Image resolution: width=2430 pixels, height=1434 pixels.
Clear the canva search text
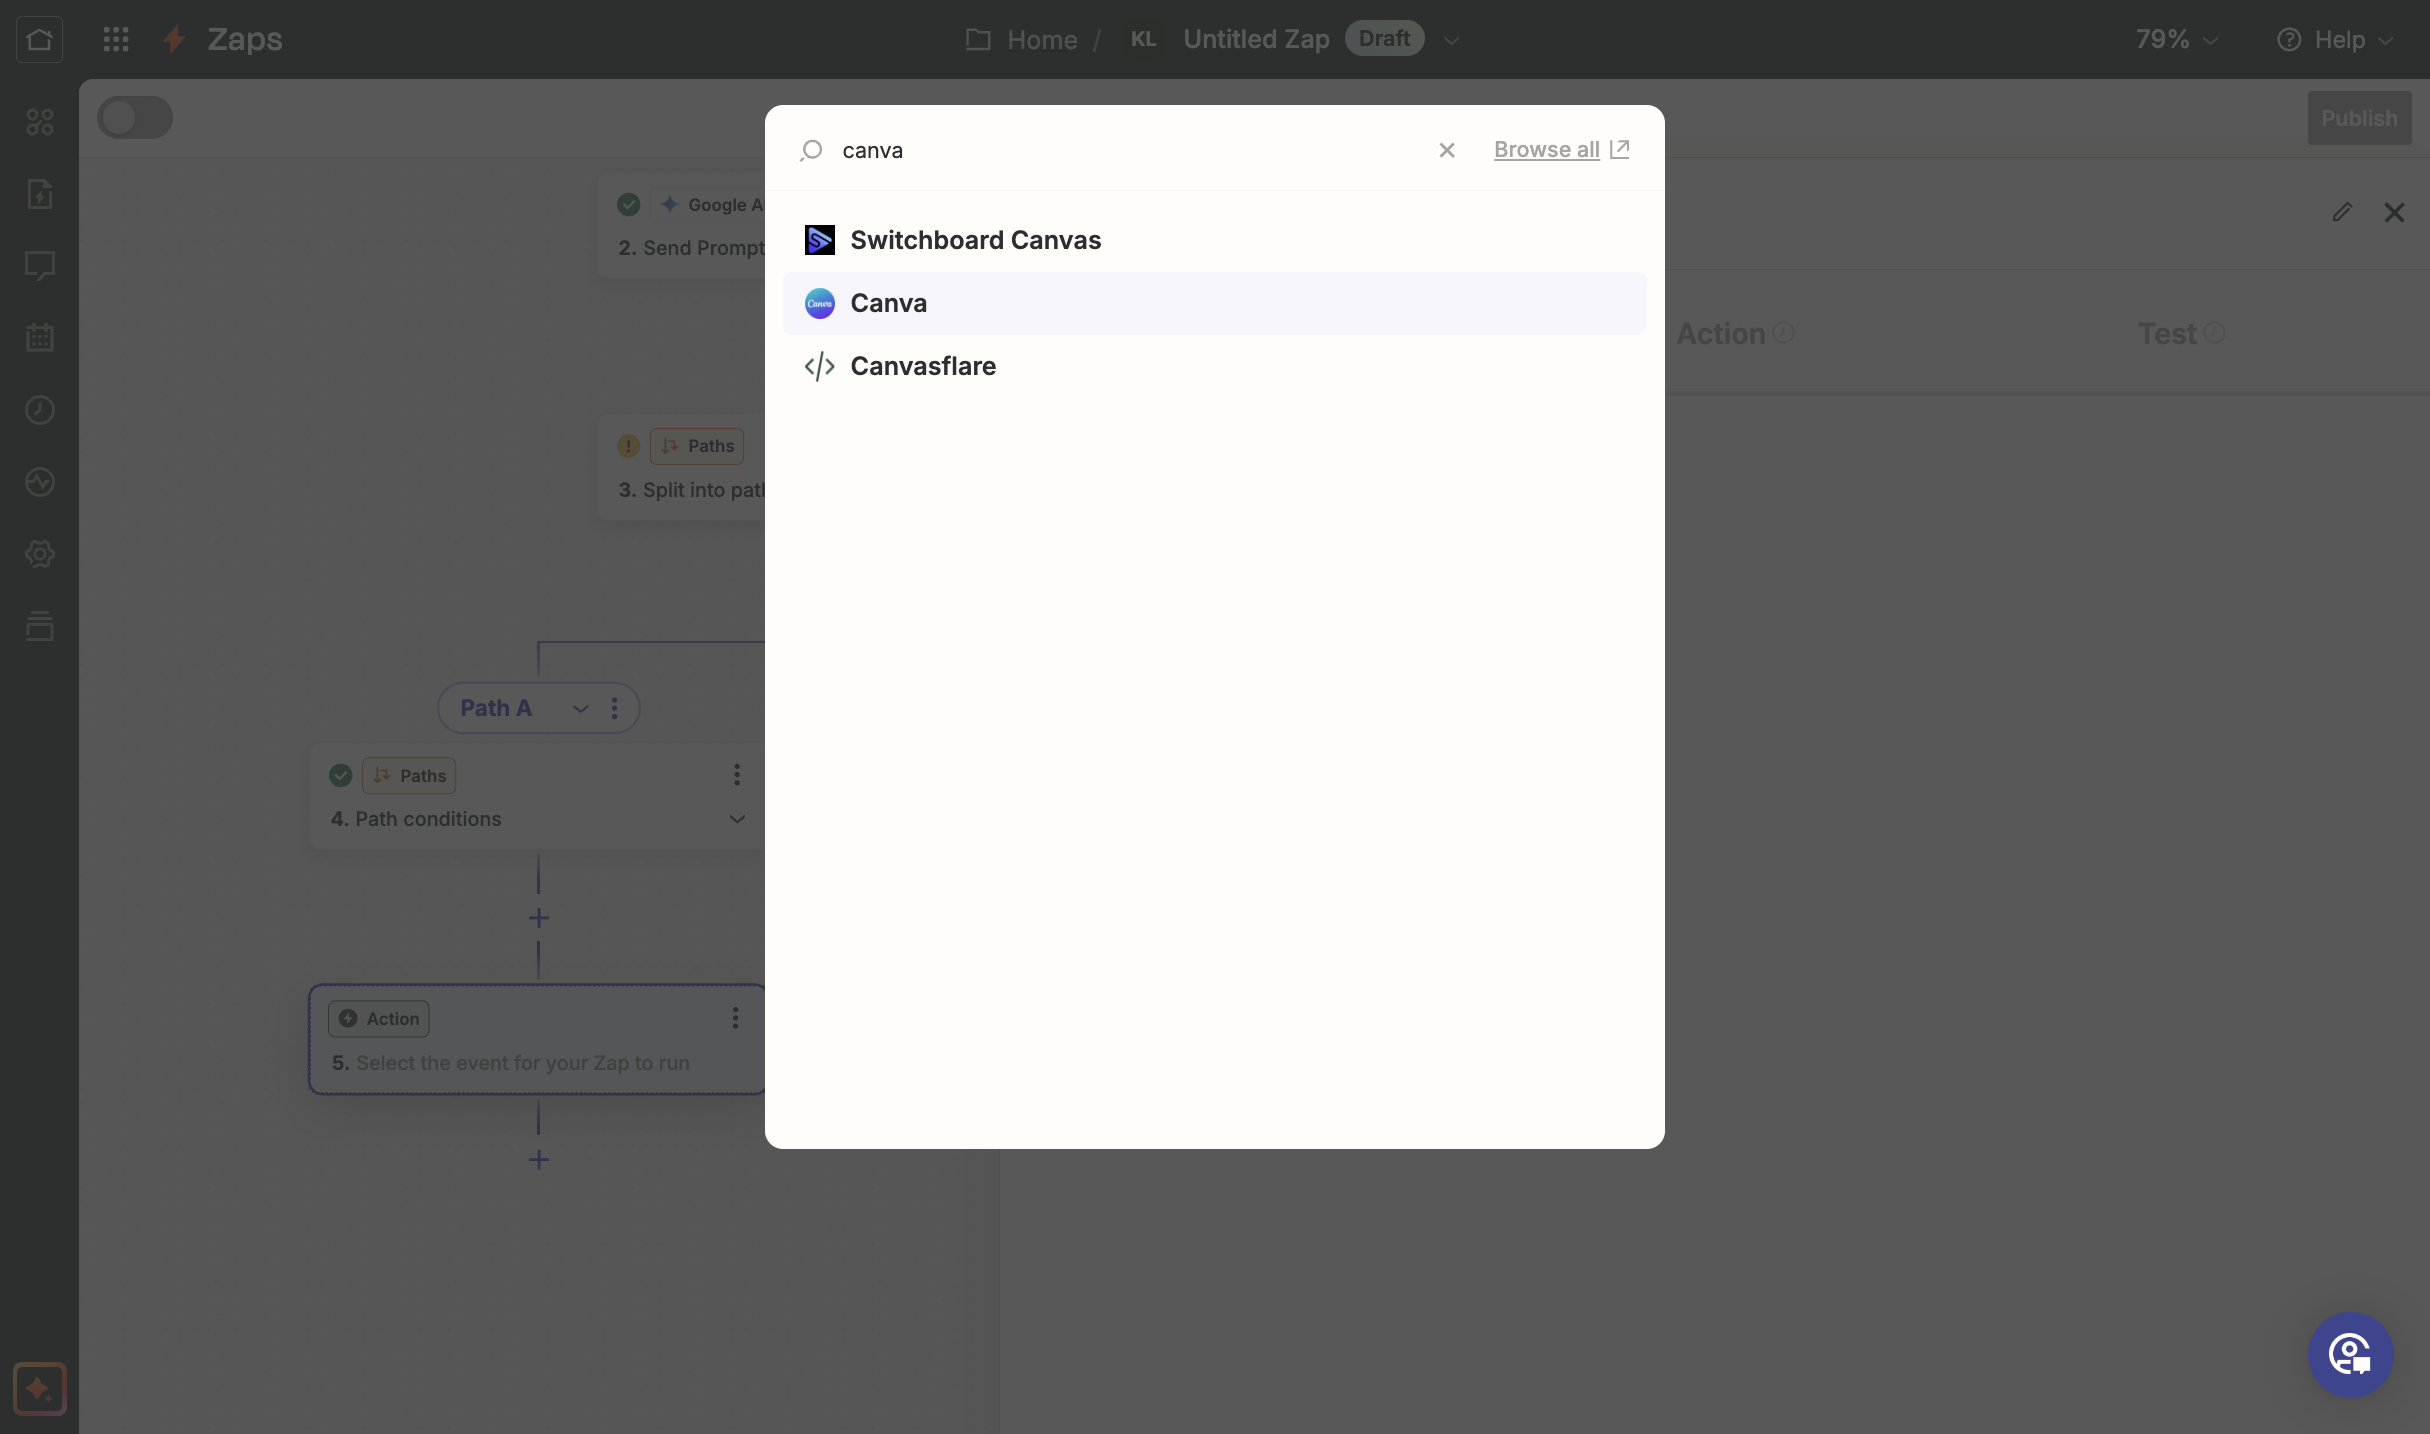(x=1446, y=150)
